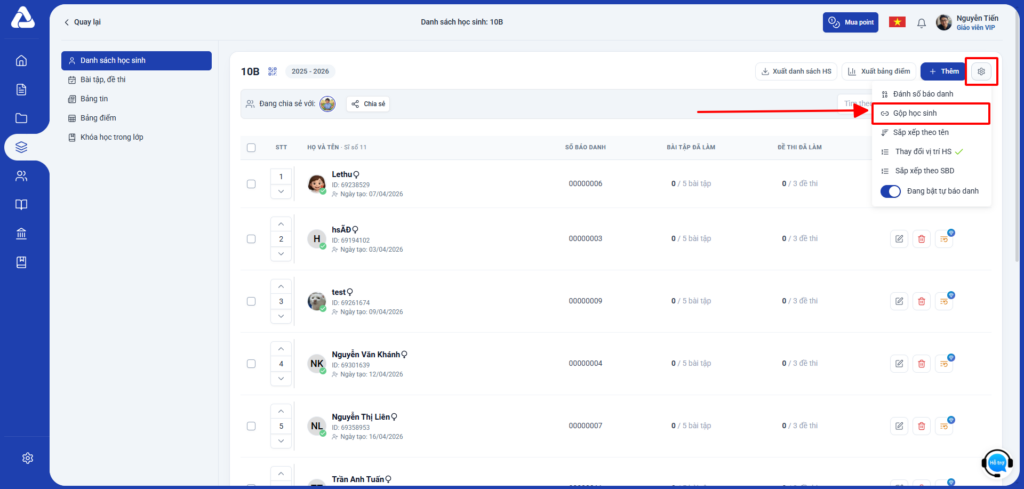Move student test down with the chevron
Viewport: 1024px width, 489px height.
pos(281,317)
